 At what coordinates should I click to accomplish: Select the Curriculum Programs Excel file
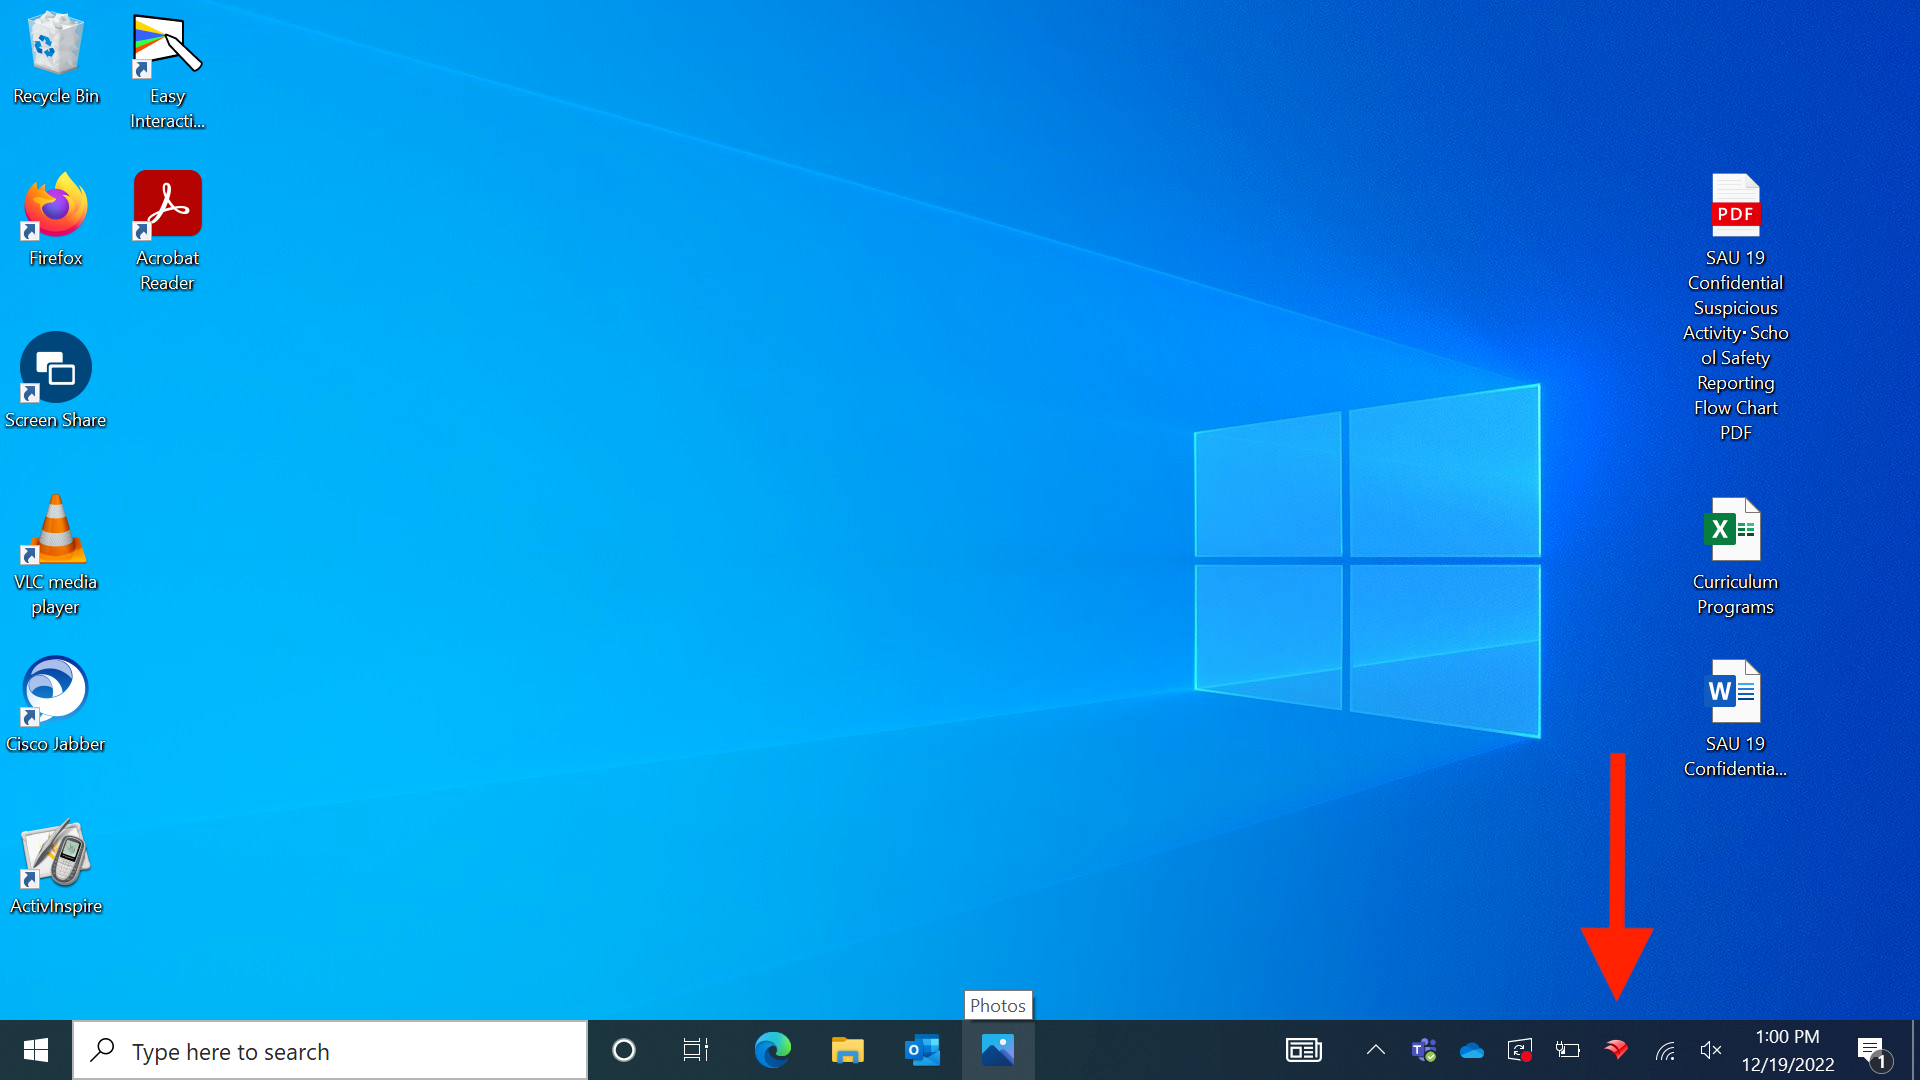pyautogui.click(x=1735, y=557)
